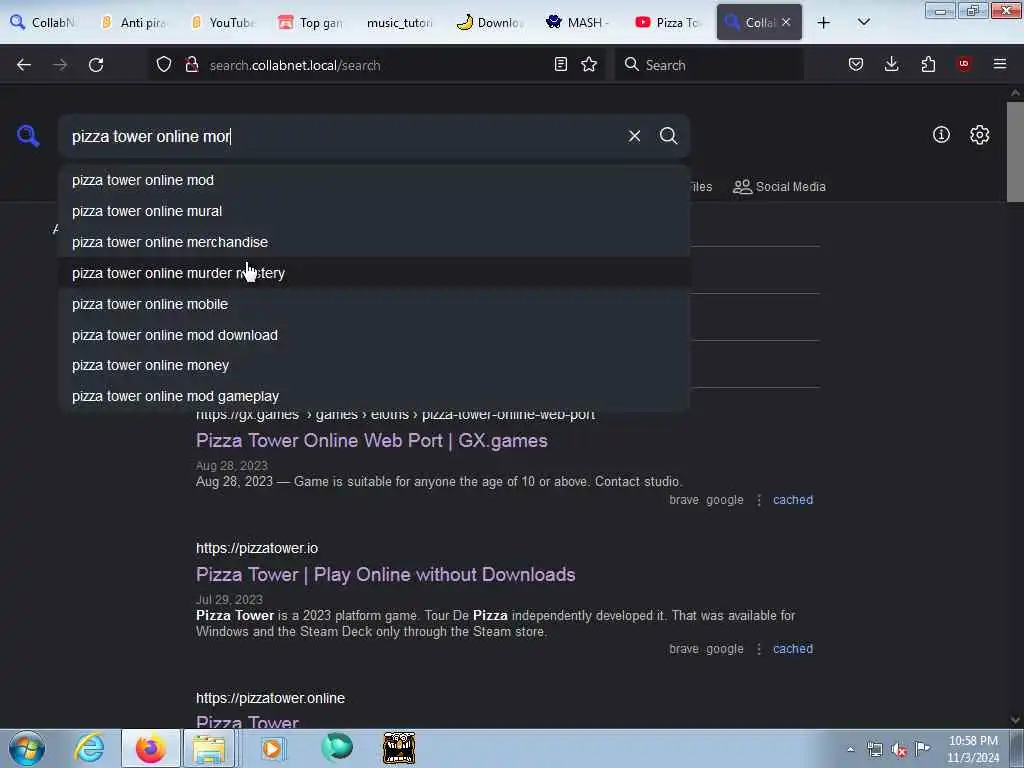Open the green round app taskbar icon
Image resolution: width=1024 pixels, height=768 pixels.
coord(337,748)
